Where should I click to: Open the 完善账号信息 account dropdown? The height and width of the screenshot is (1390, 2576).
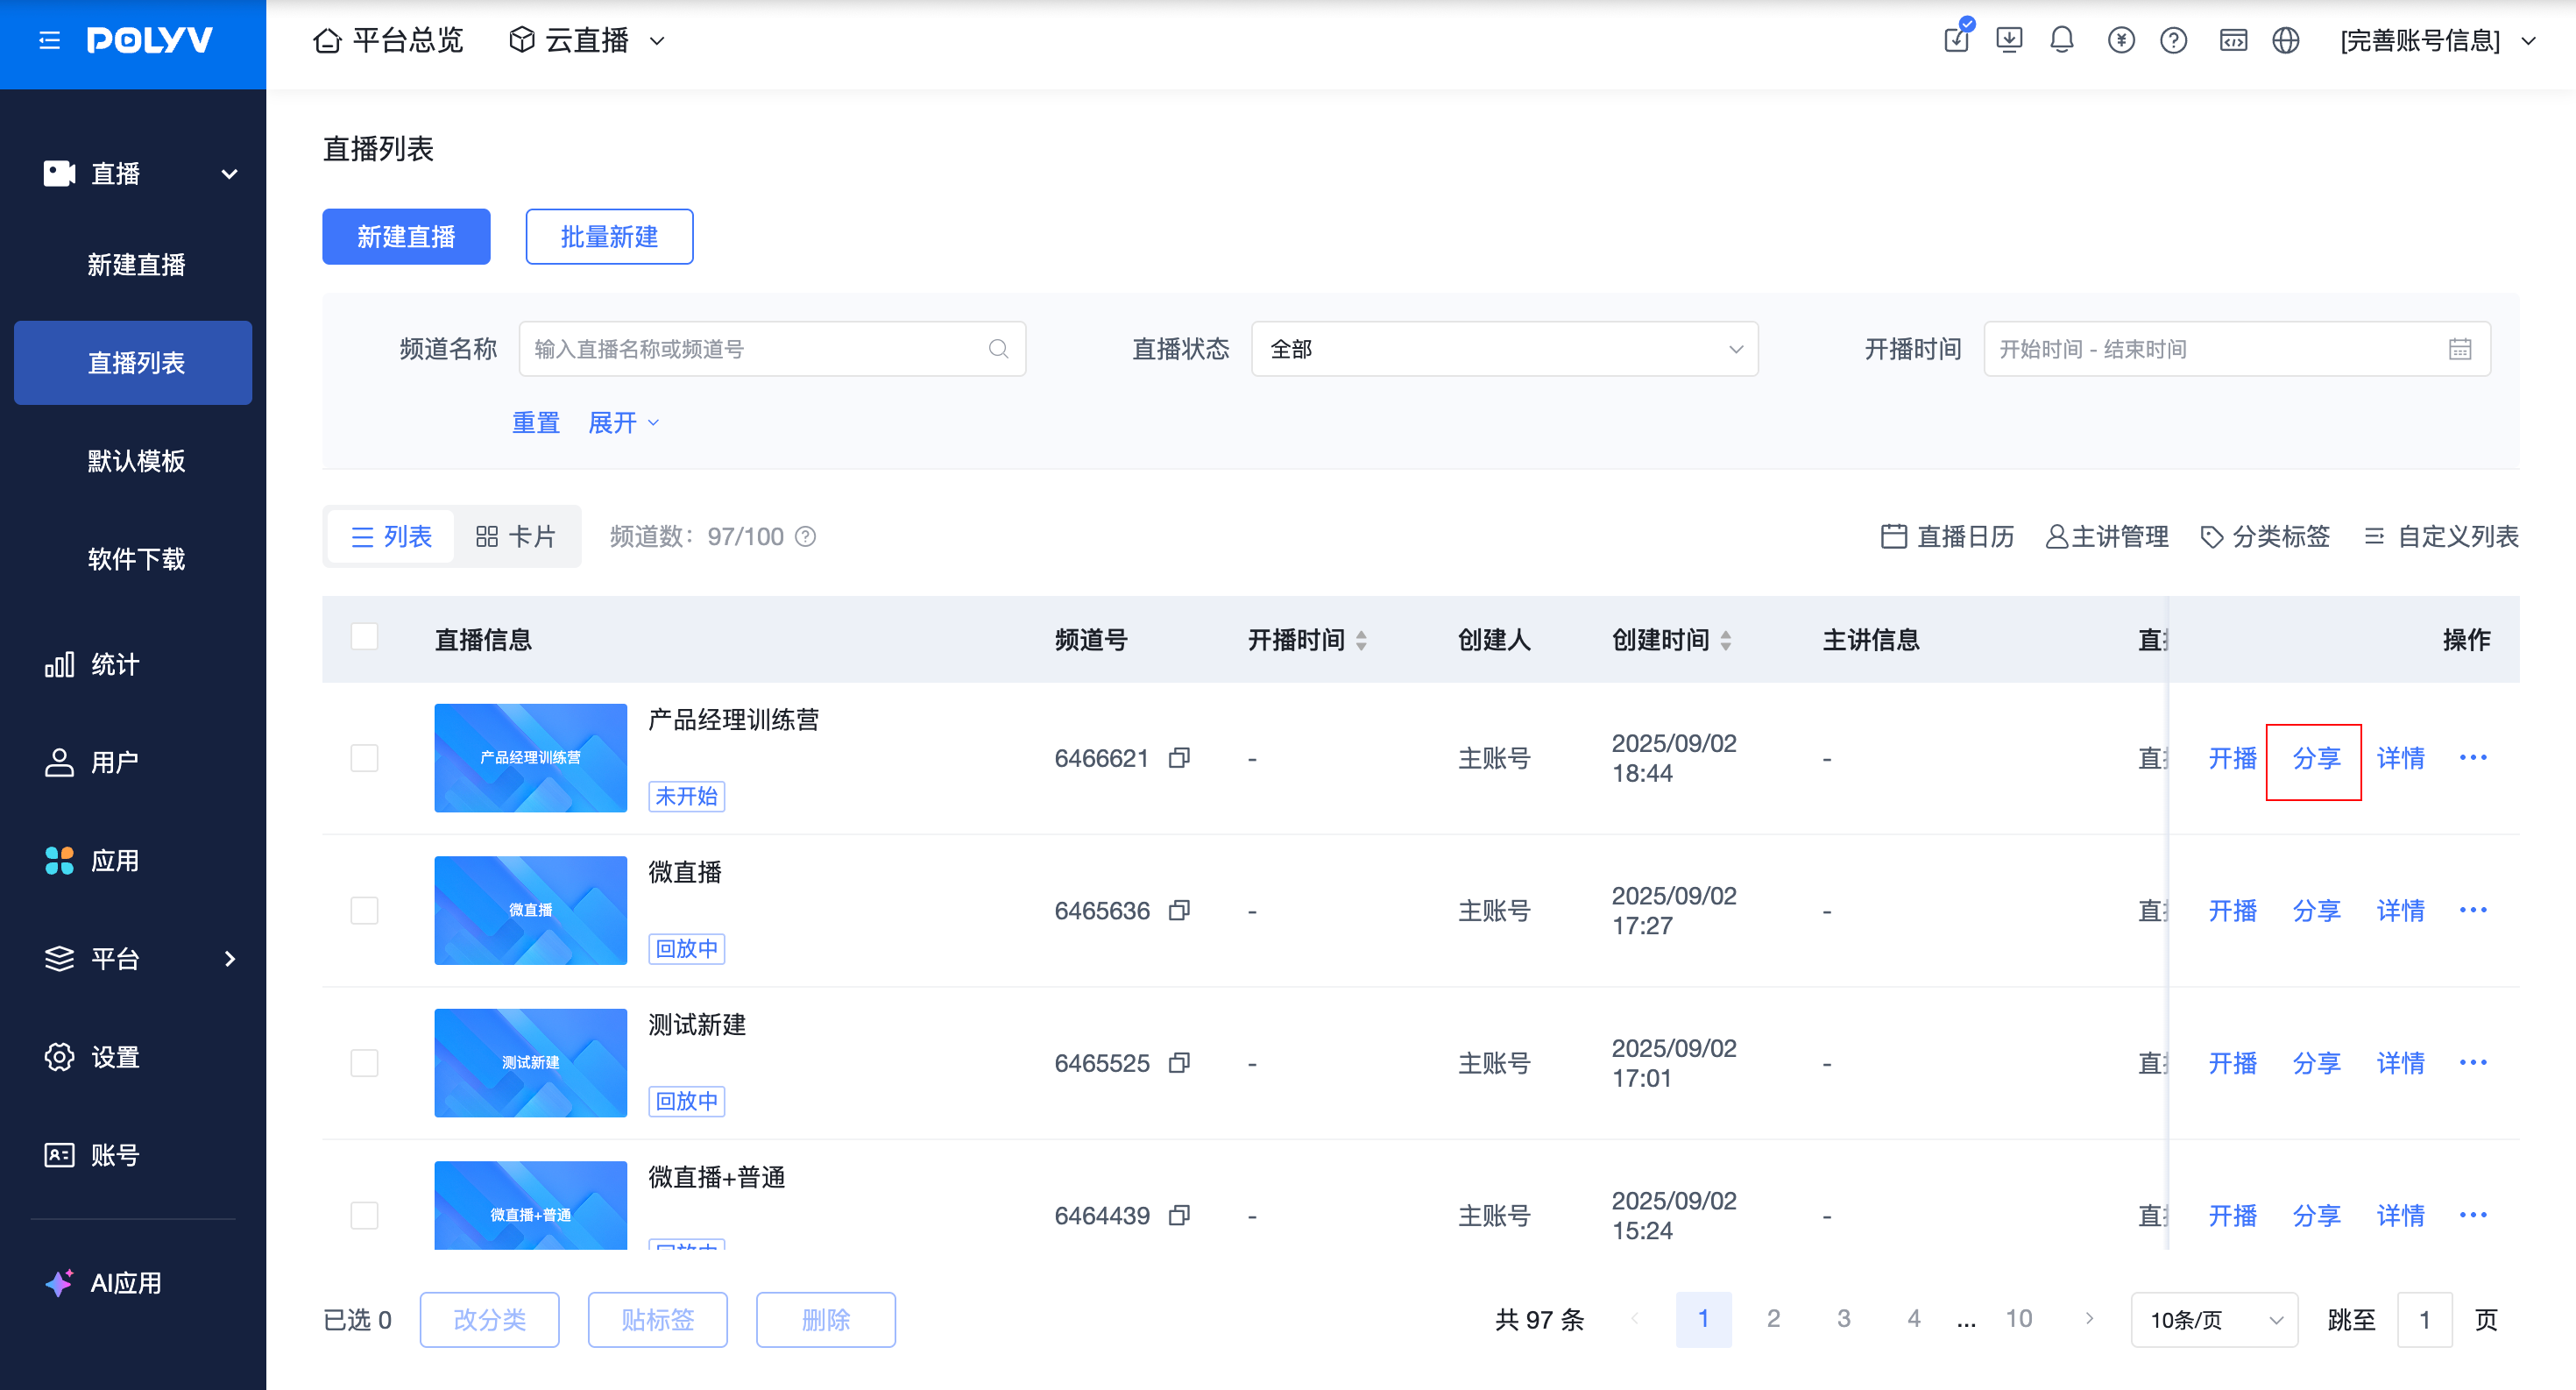tap(2438, 40)
